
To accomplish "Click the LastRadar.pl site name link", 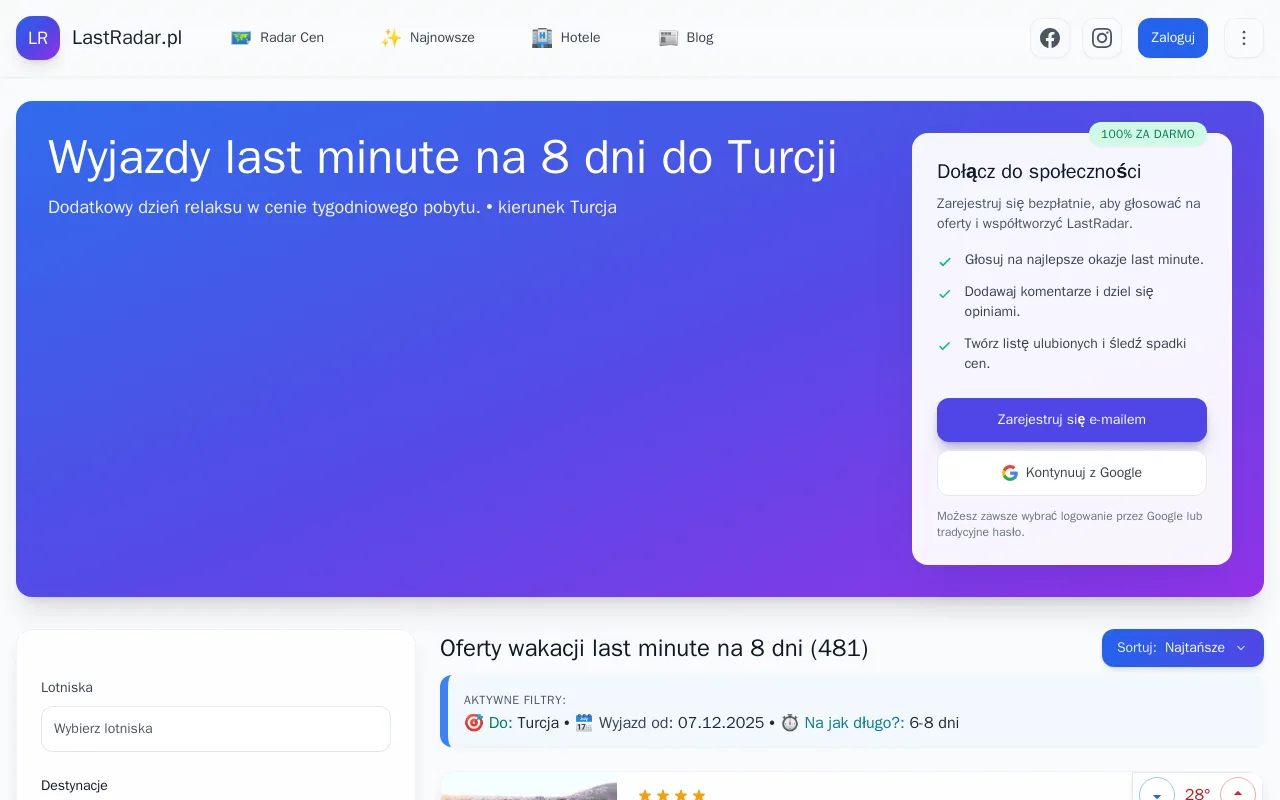I will (x=127, y=38).
